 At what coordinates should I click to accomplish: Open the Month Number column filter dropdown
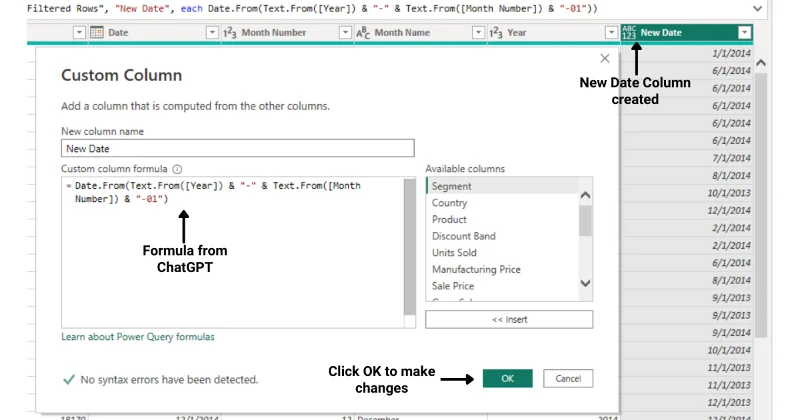[345, 33]
